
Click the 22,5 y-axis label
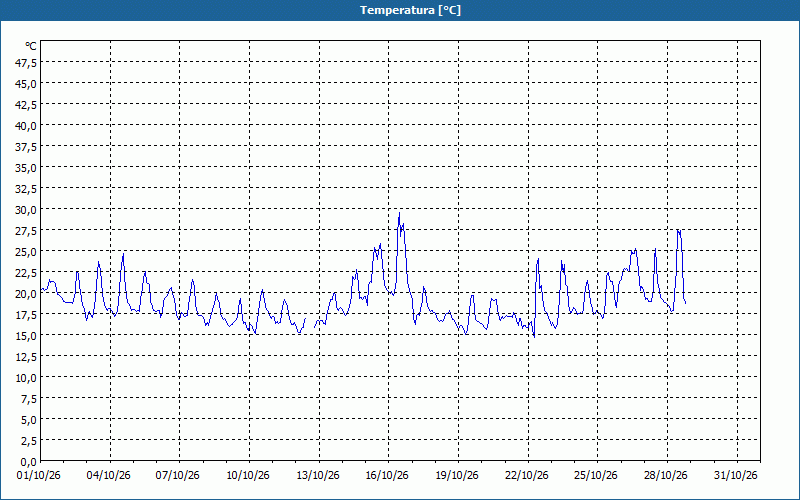(x=27, y=273)
